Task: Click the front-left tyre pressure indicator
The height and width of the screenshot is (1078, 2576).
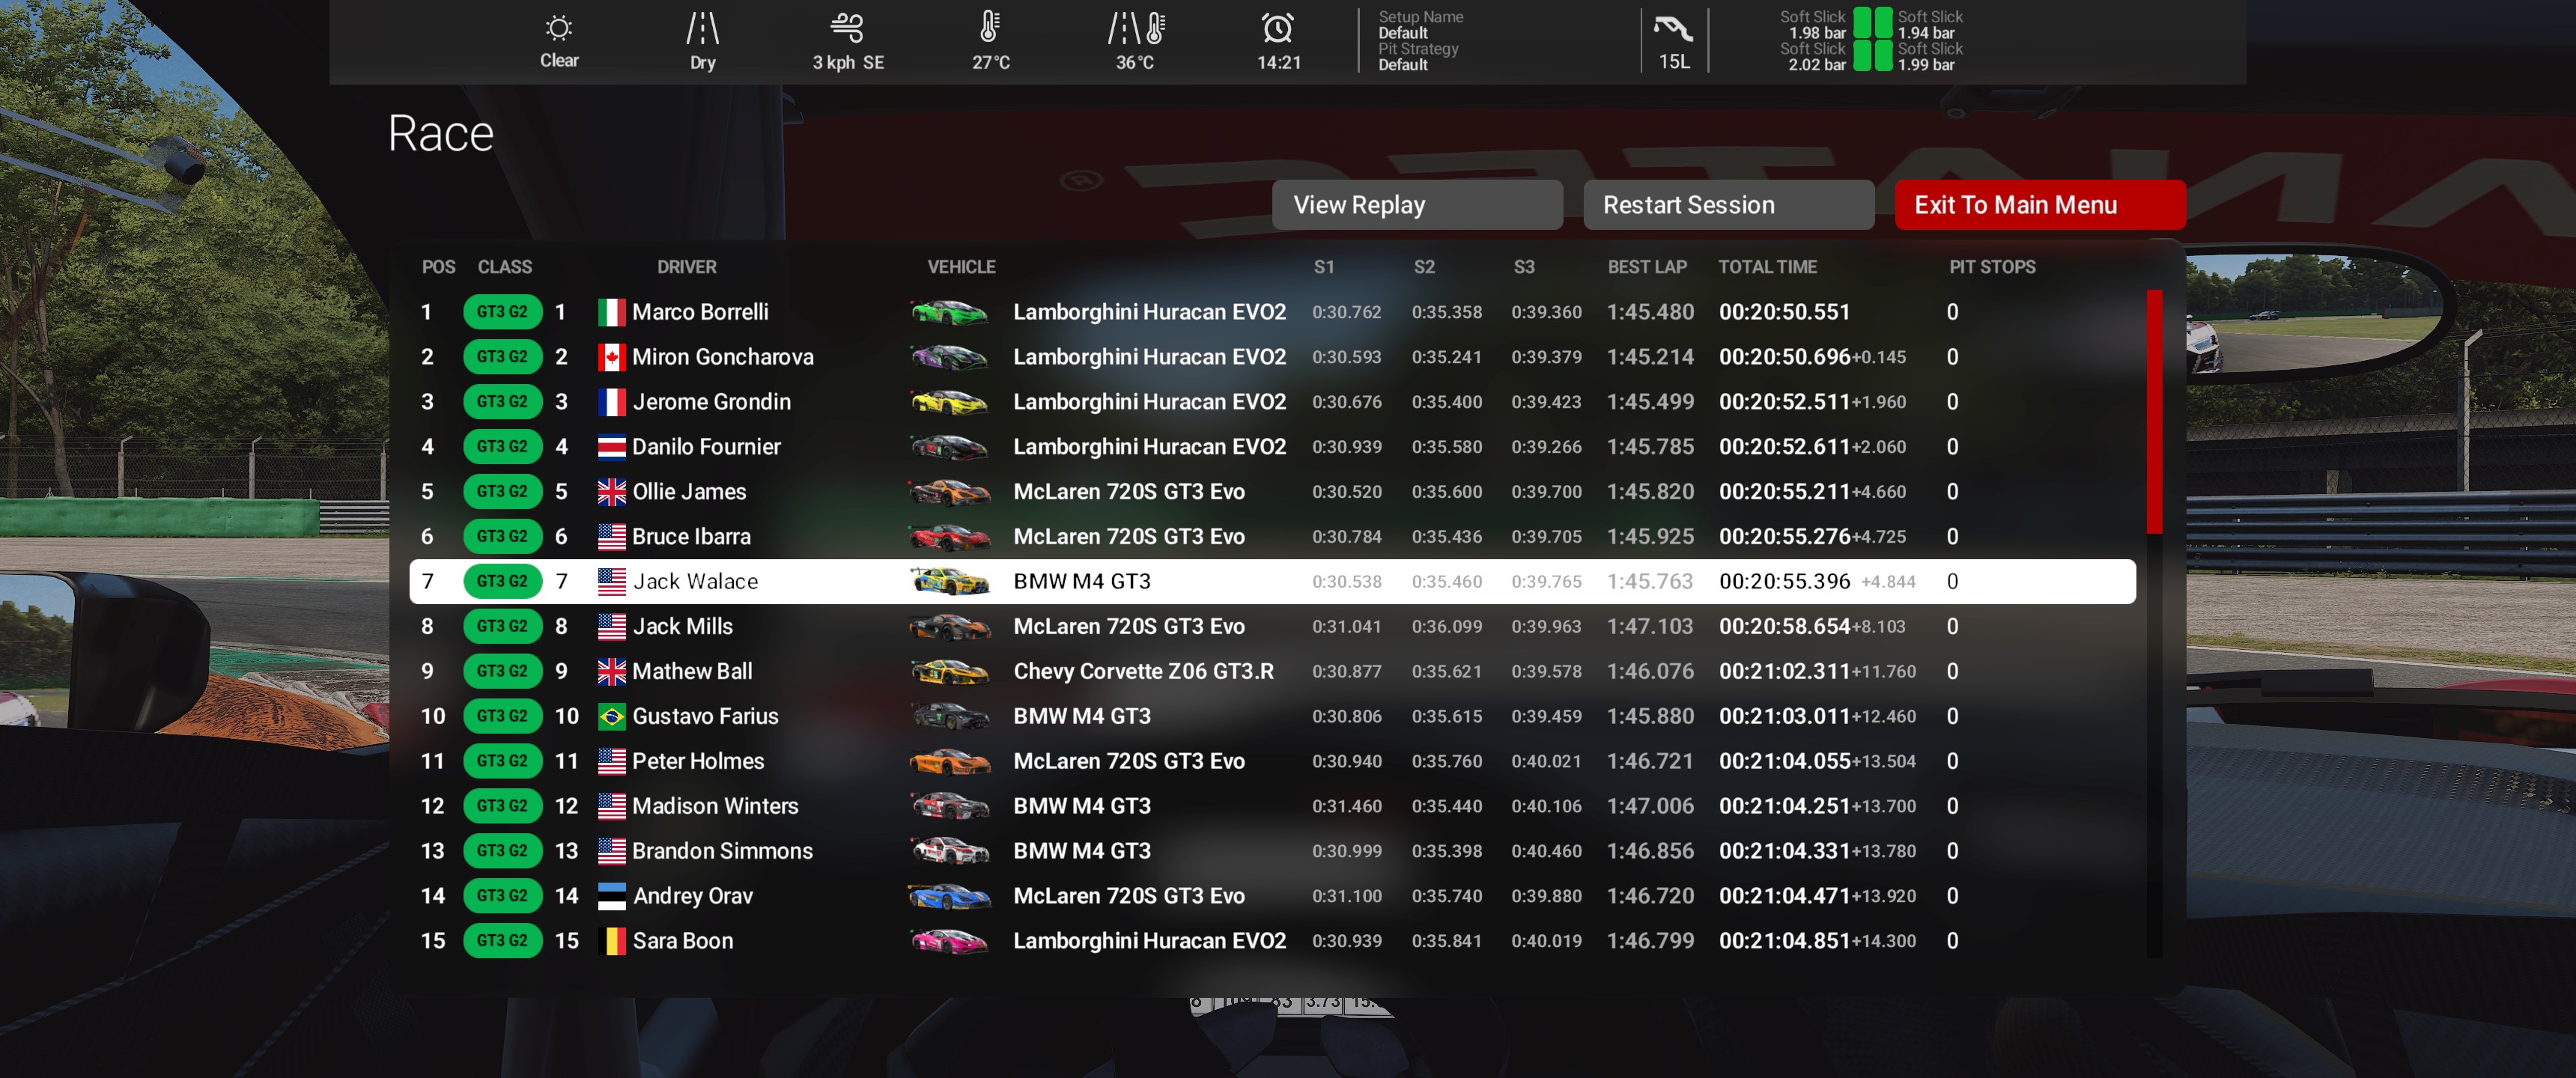Action: tap(1862, 22)
